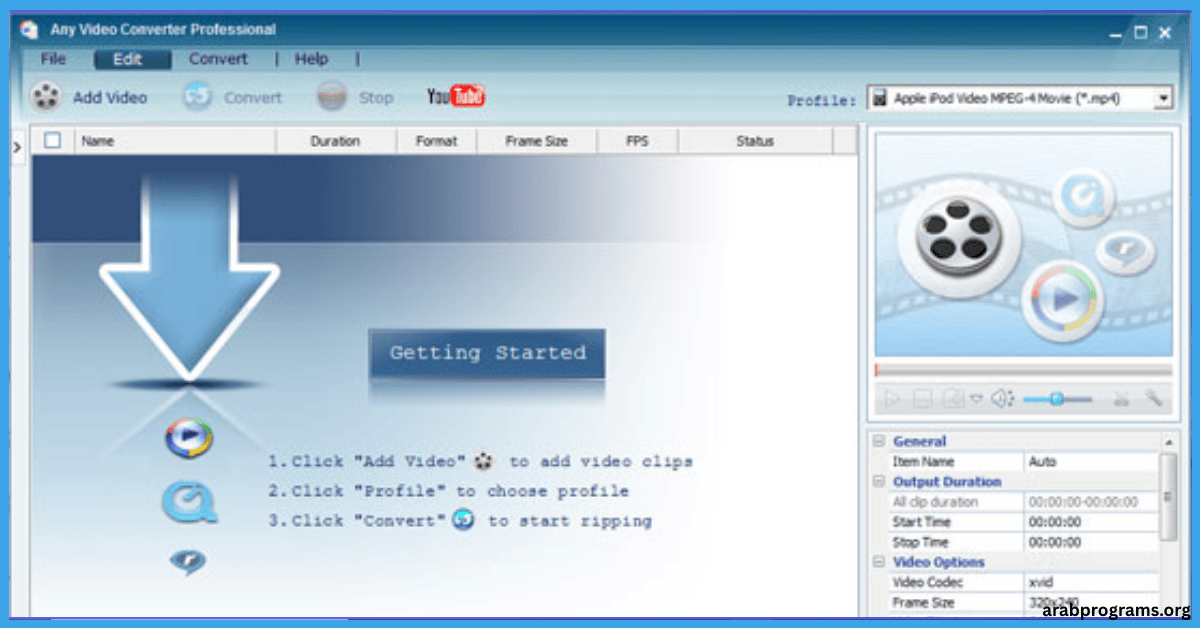Open the Help menu
Screen dimensions: 1200x628
point(311,59)
